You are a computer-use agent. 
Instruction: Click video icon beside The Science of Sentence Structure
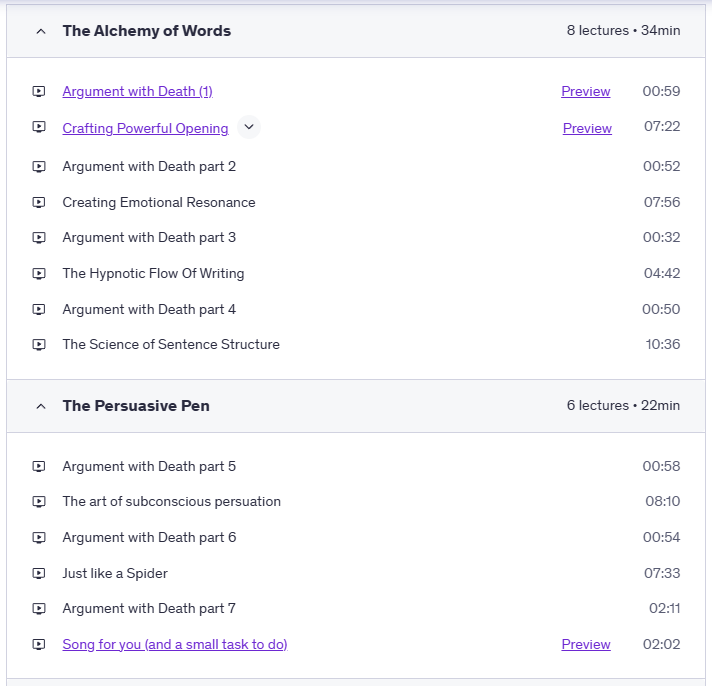[39, 344]
